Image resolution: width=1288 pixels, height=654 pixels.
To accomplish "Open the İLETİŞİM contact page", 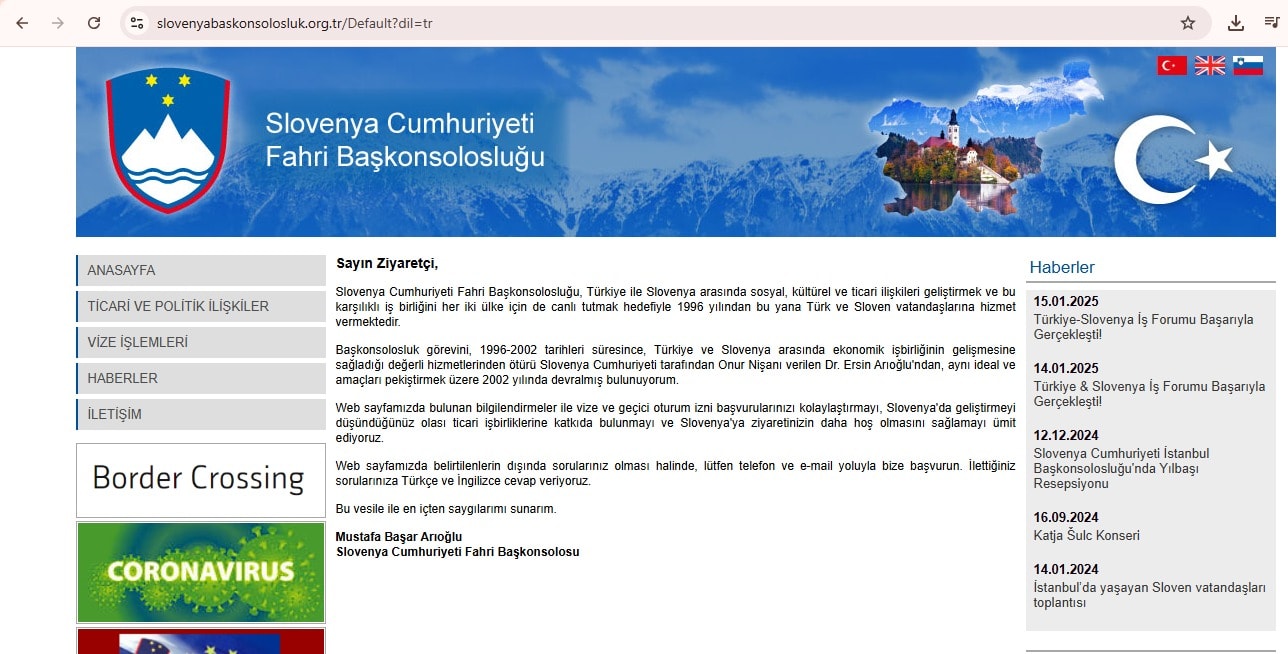I will [201, 414].
